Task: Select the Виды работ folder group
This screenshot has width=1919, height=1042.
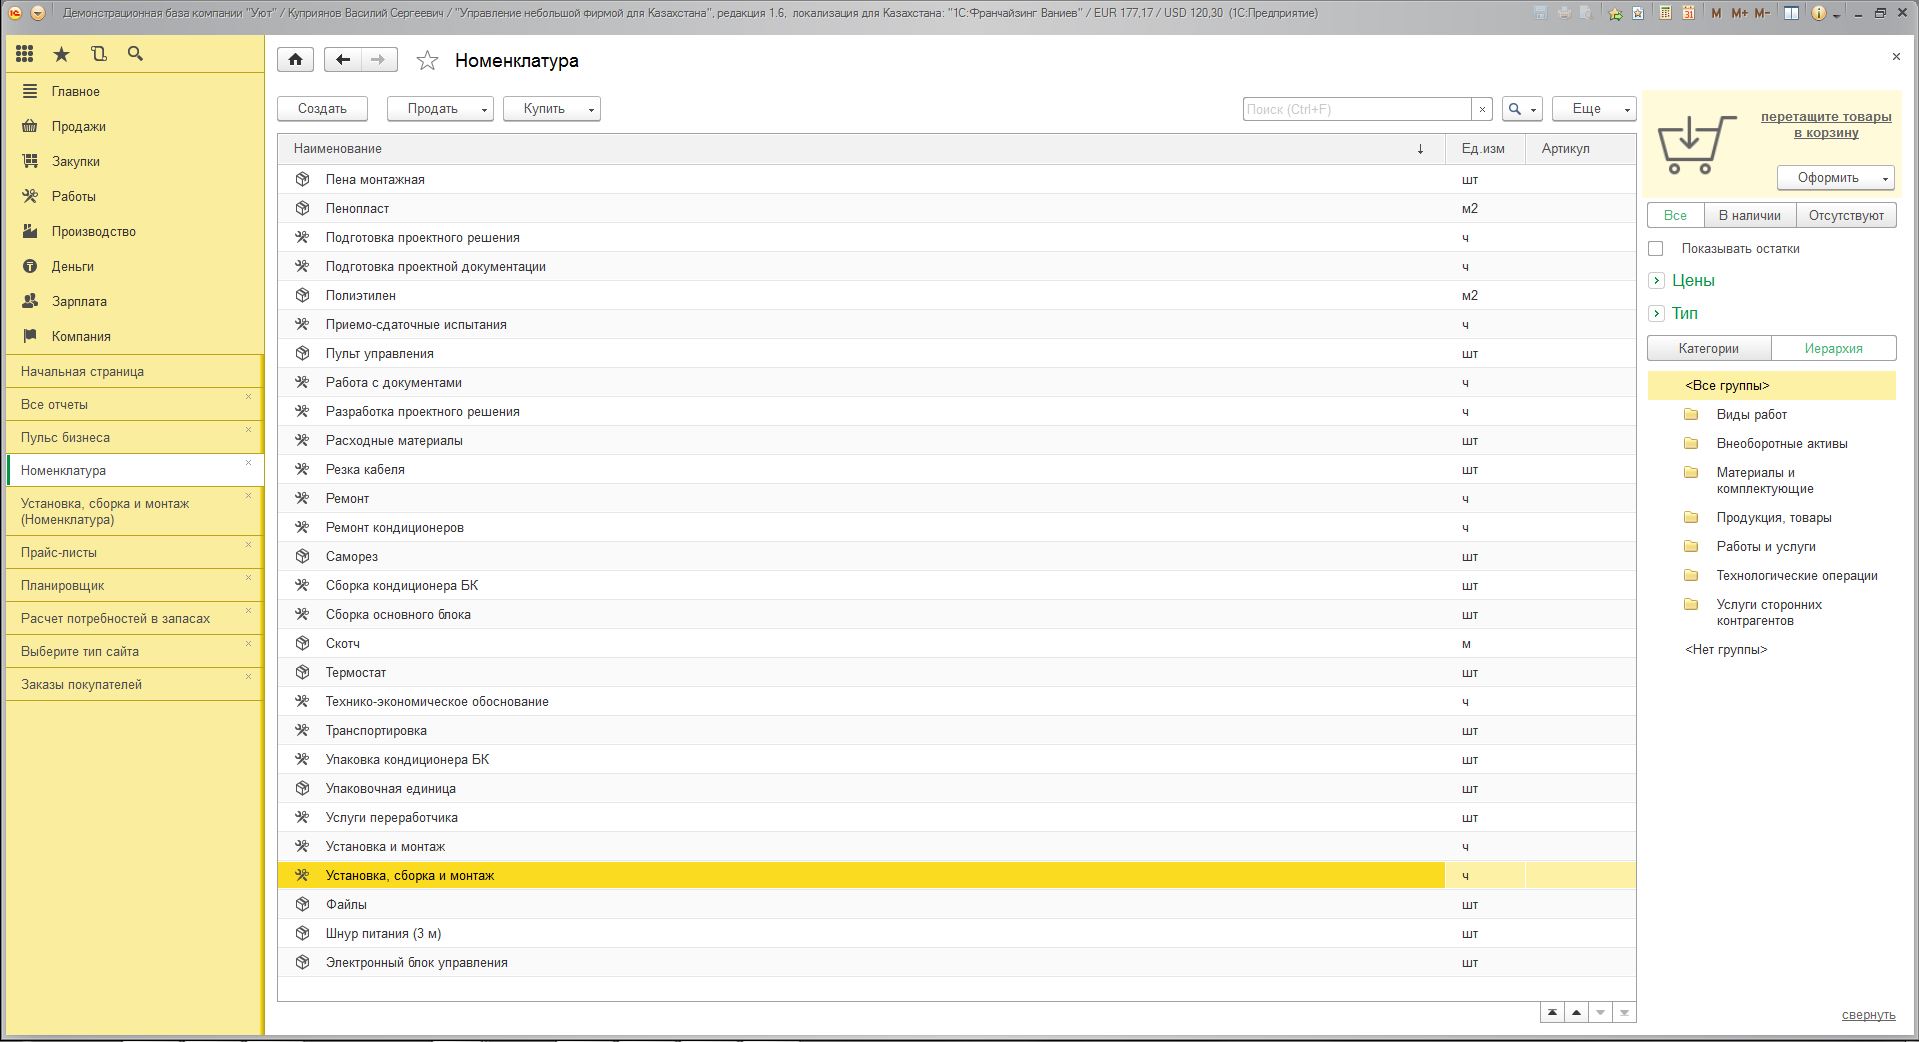Action: click(1751, 414)
